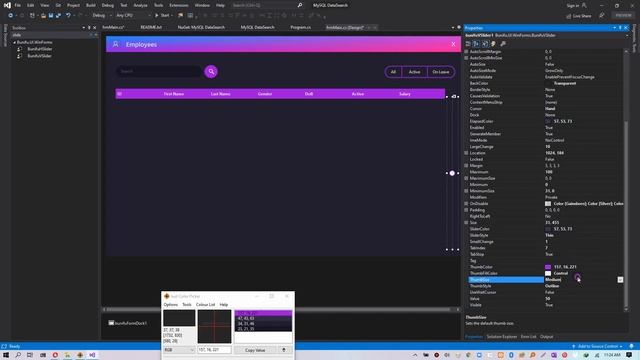
Task: Click the Visual Studio taskbar icon
Action: (92, 355)
